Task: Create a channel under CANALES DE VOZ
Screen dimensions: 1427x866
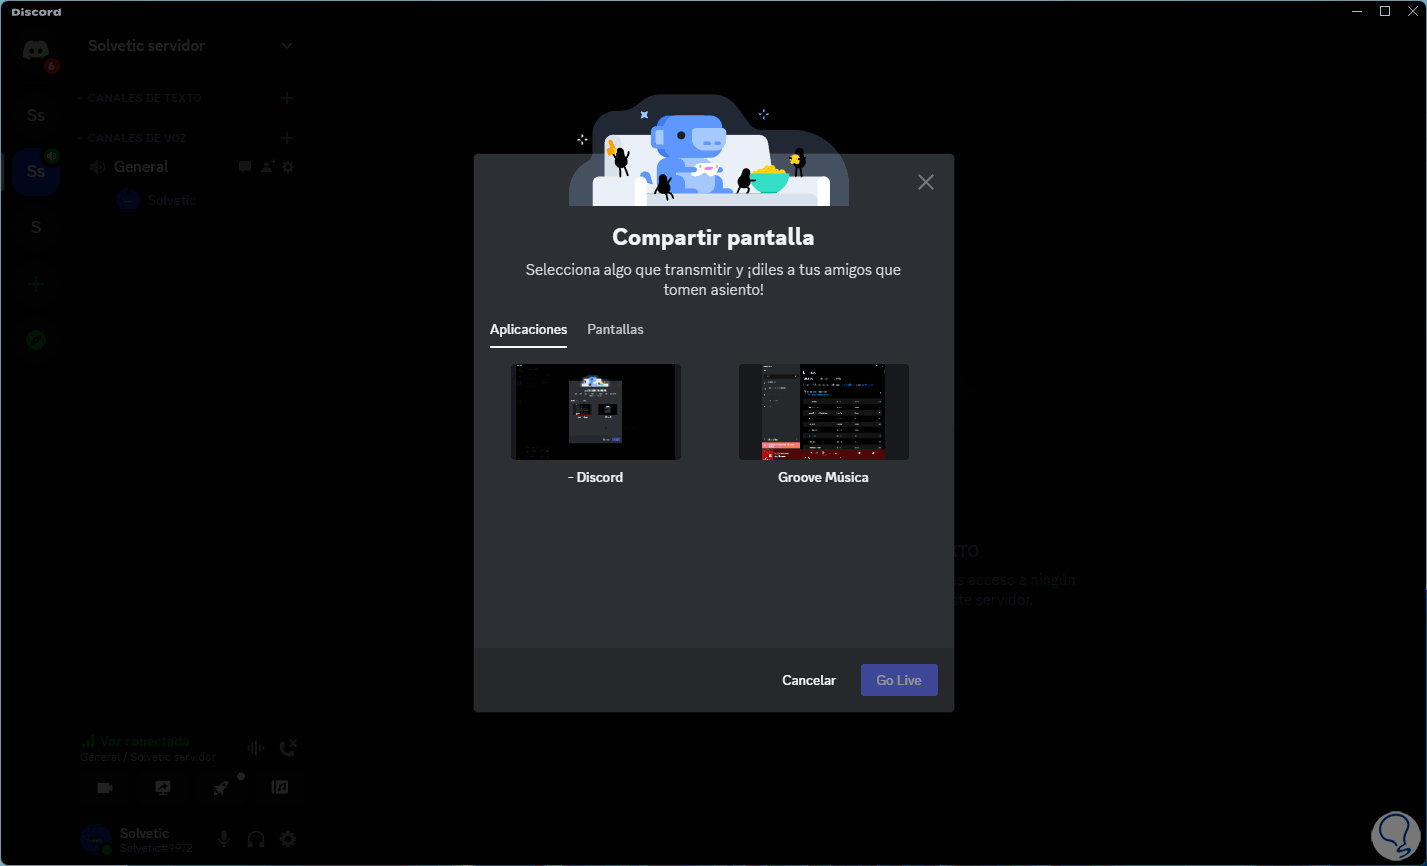Action: tap(287, 138)
